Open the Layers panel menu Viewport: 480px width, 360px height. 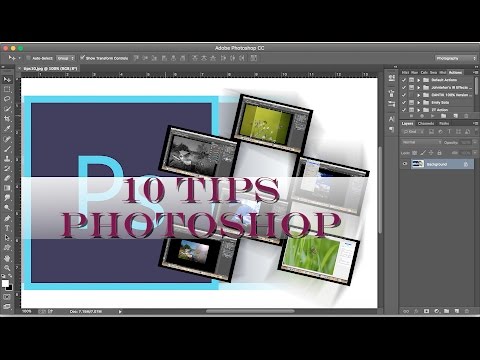pyautogui.click(x=475, y=123)
